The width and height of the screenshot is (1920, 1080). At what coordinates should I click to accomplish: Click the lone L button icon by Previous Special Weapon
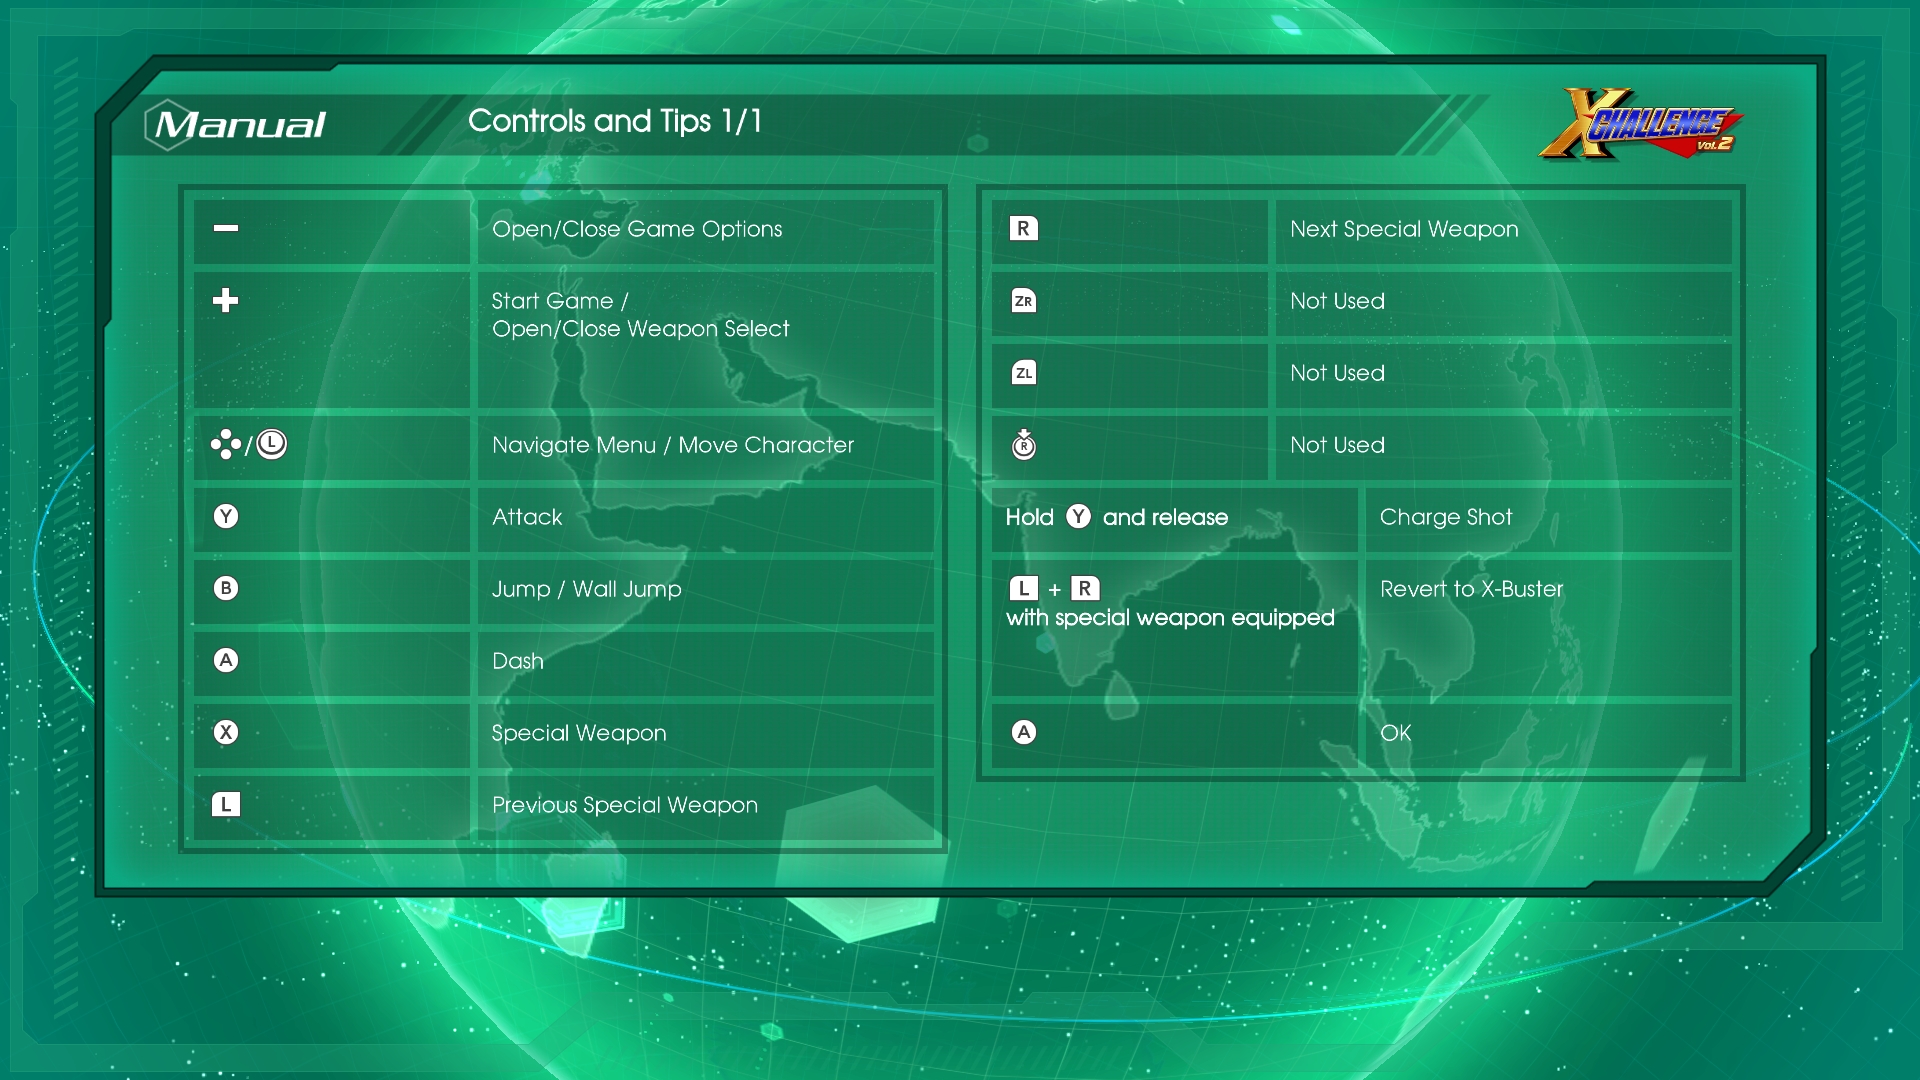226,804
